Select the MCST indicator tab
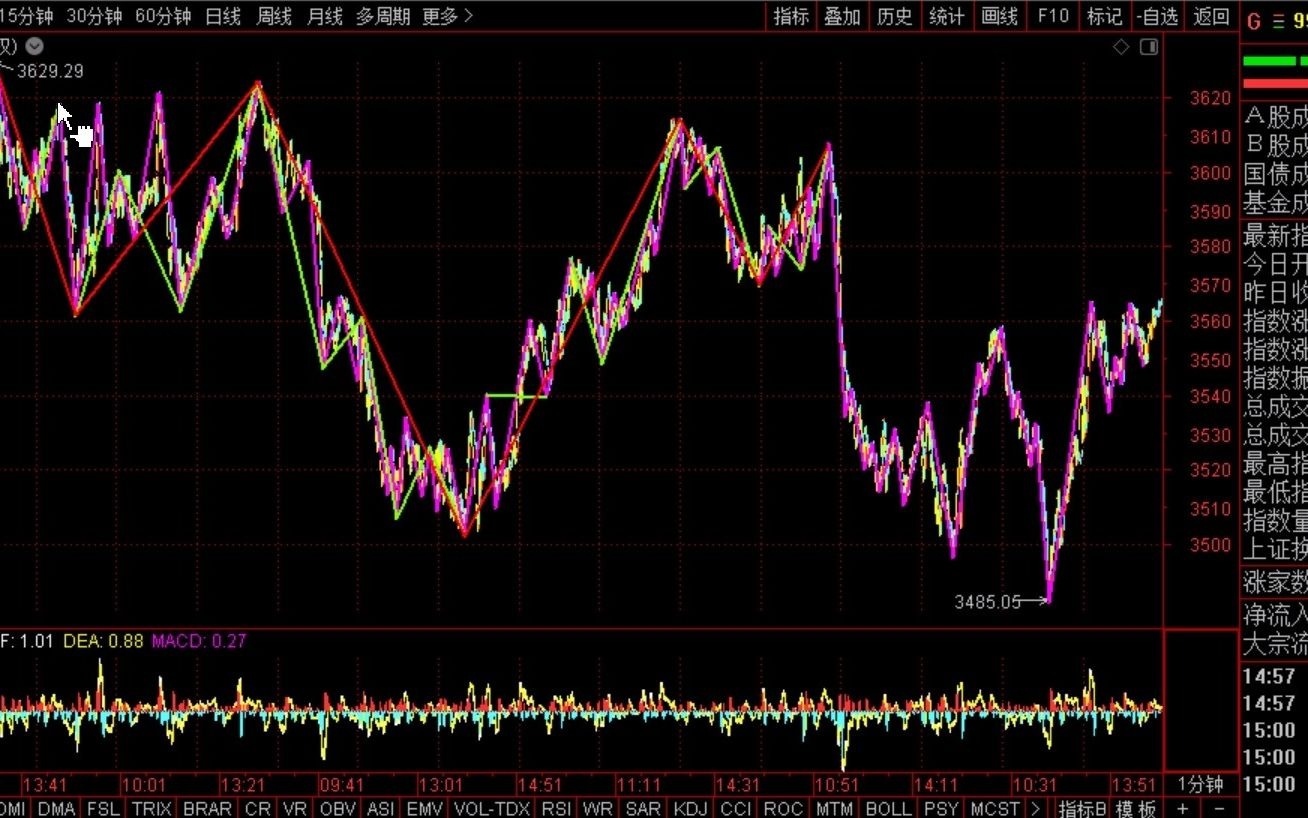1308x818 pixels. click(x=995, y=808)
